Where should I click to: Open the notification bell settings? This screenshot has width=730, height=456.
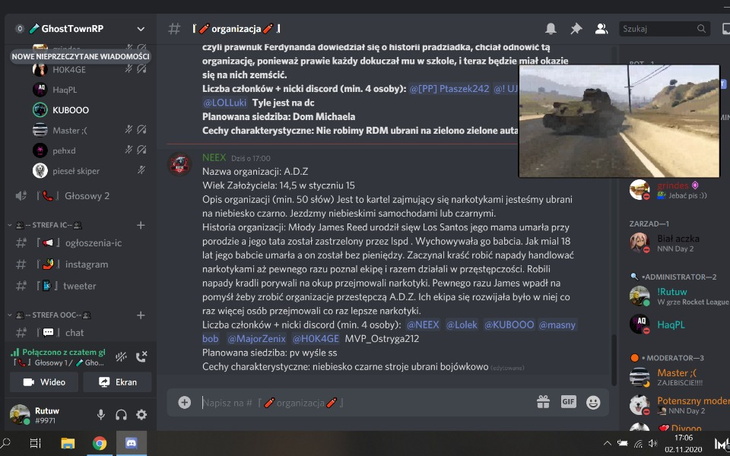click(551, 29)
